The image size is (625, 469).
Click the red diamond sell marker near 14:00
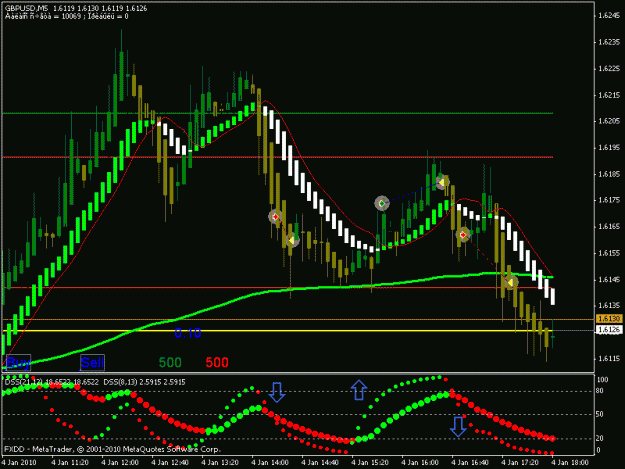(275, 217)
